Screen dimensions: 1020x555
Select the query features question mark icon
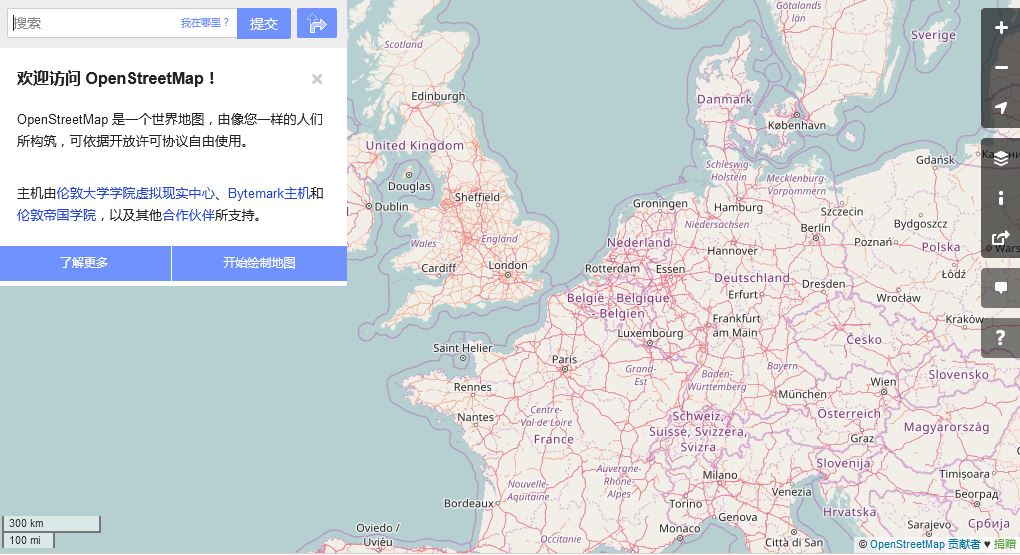pyautogui.click(x=1000, y=338)
